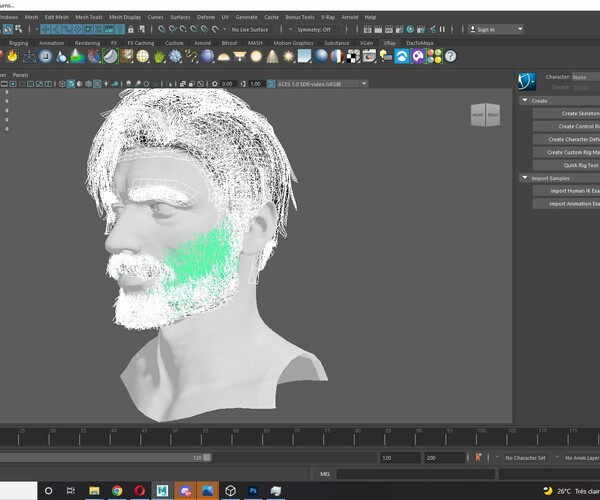Viewport: 600px width, 500px height.
Task: Click the light bulb settings shelf icon
Action: 386,56
